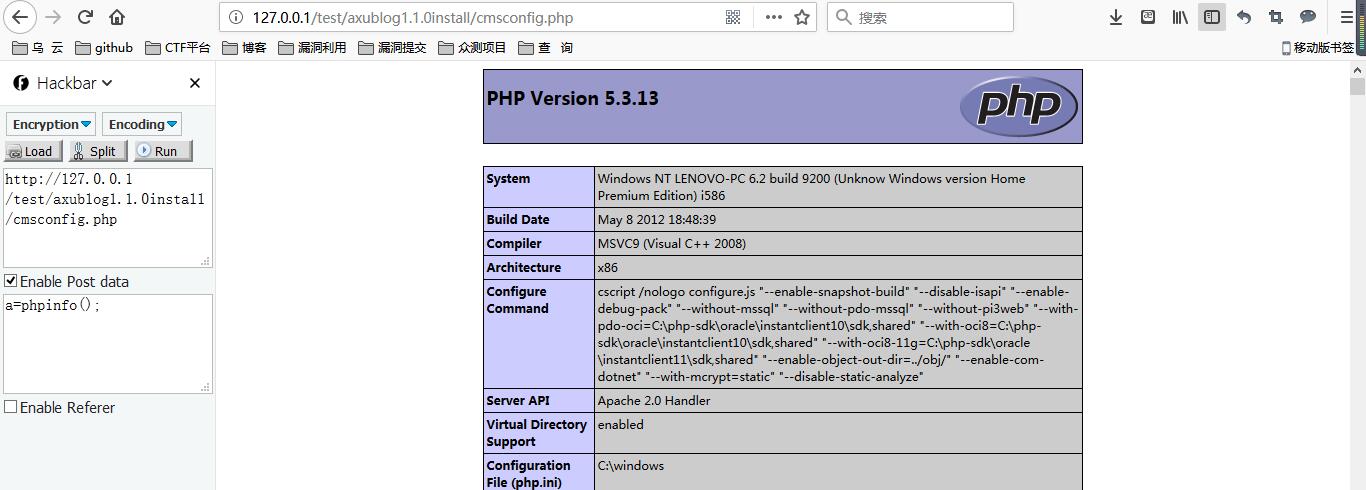Click the address bar URL
1366x490 pixels.
pyautogui.click(x=413, y=17)
